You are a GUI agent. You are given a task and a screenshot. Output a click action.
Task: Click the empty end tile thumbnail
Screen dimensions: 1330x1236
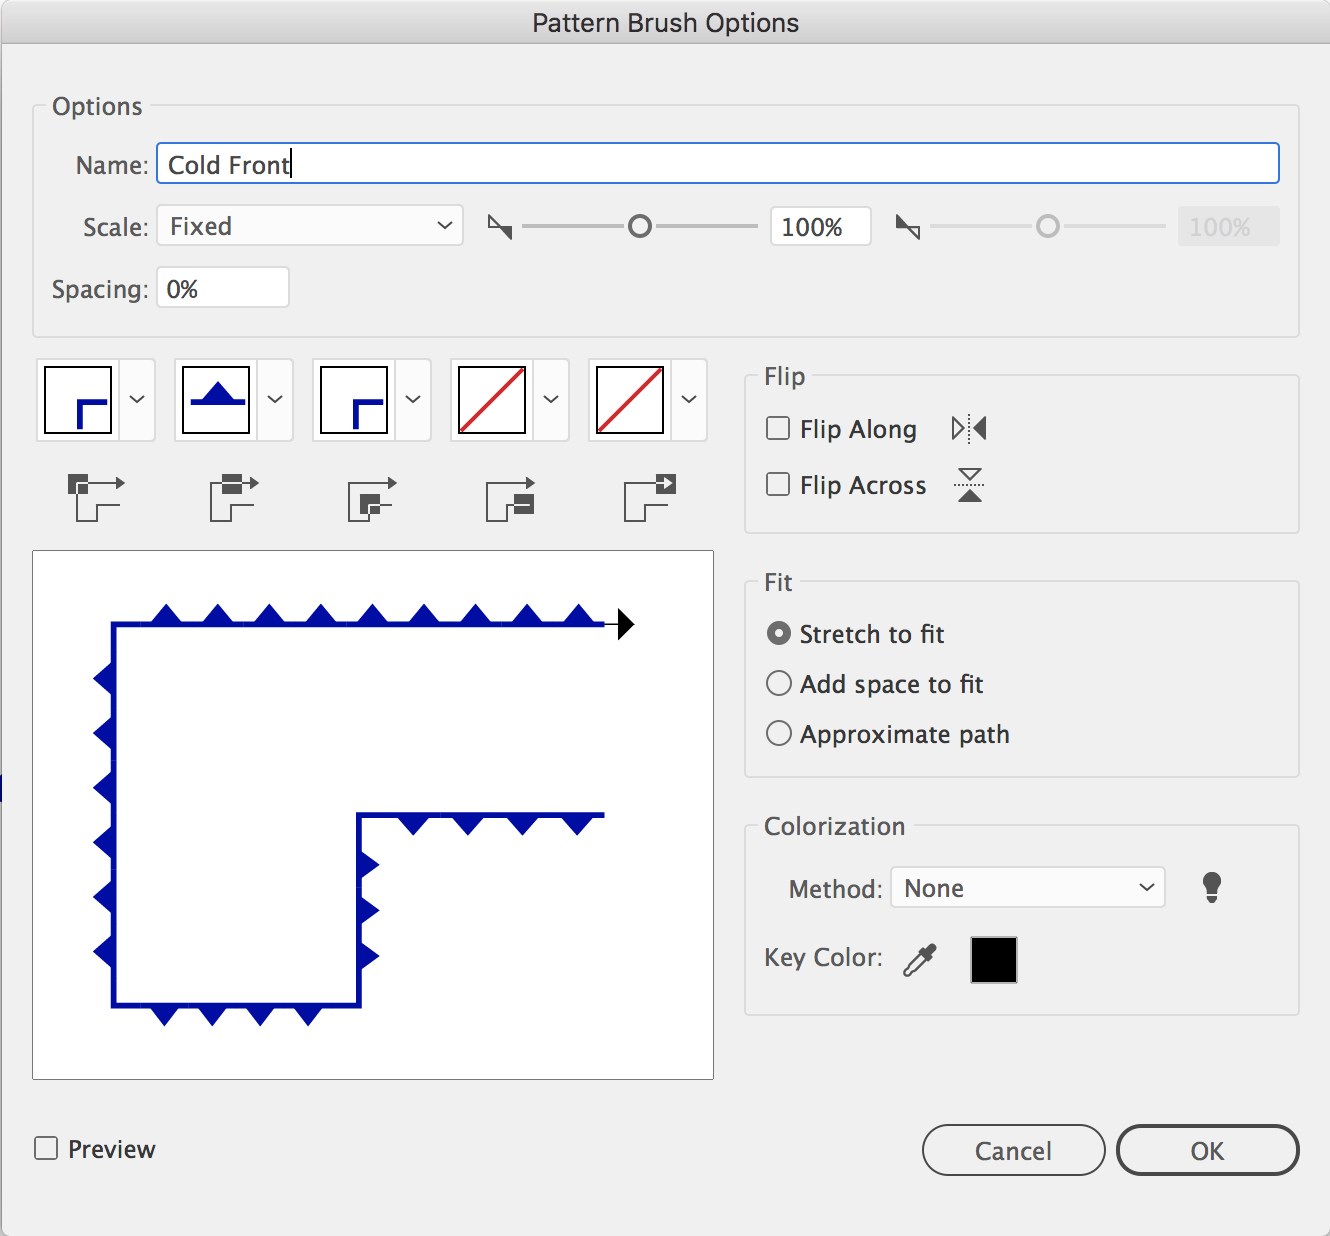pos(630,400)
